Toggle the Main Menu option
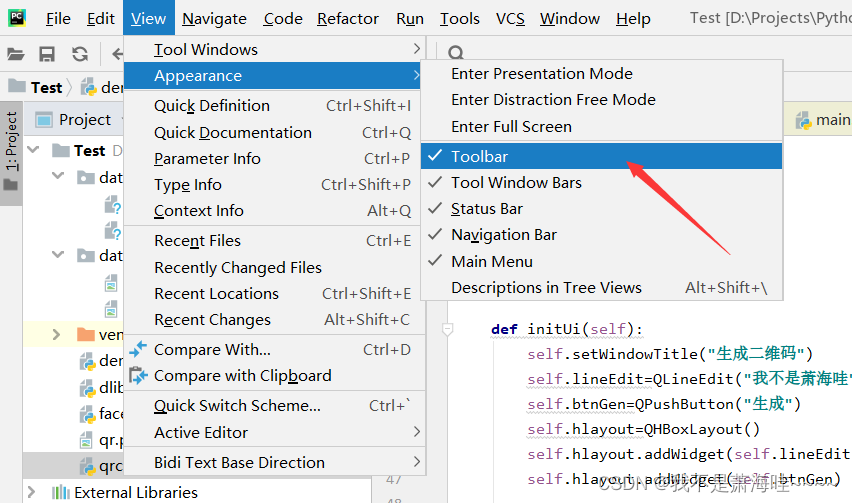 coord(602,261)
